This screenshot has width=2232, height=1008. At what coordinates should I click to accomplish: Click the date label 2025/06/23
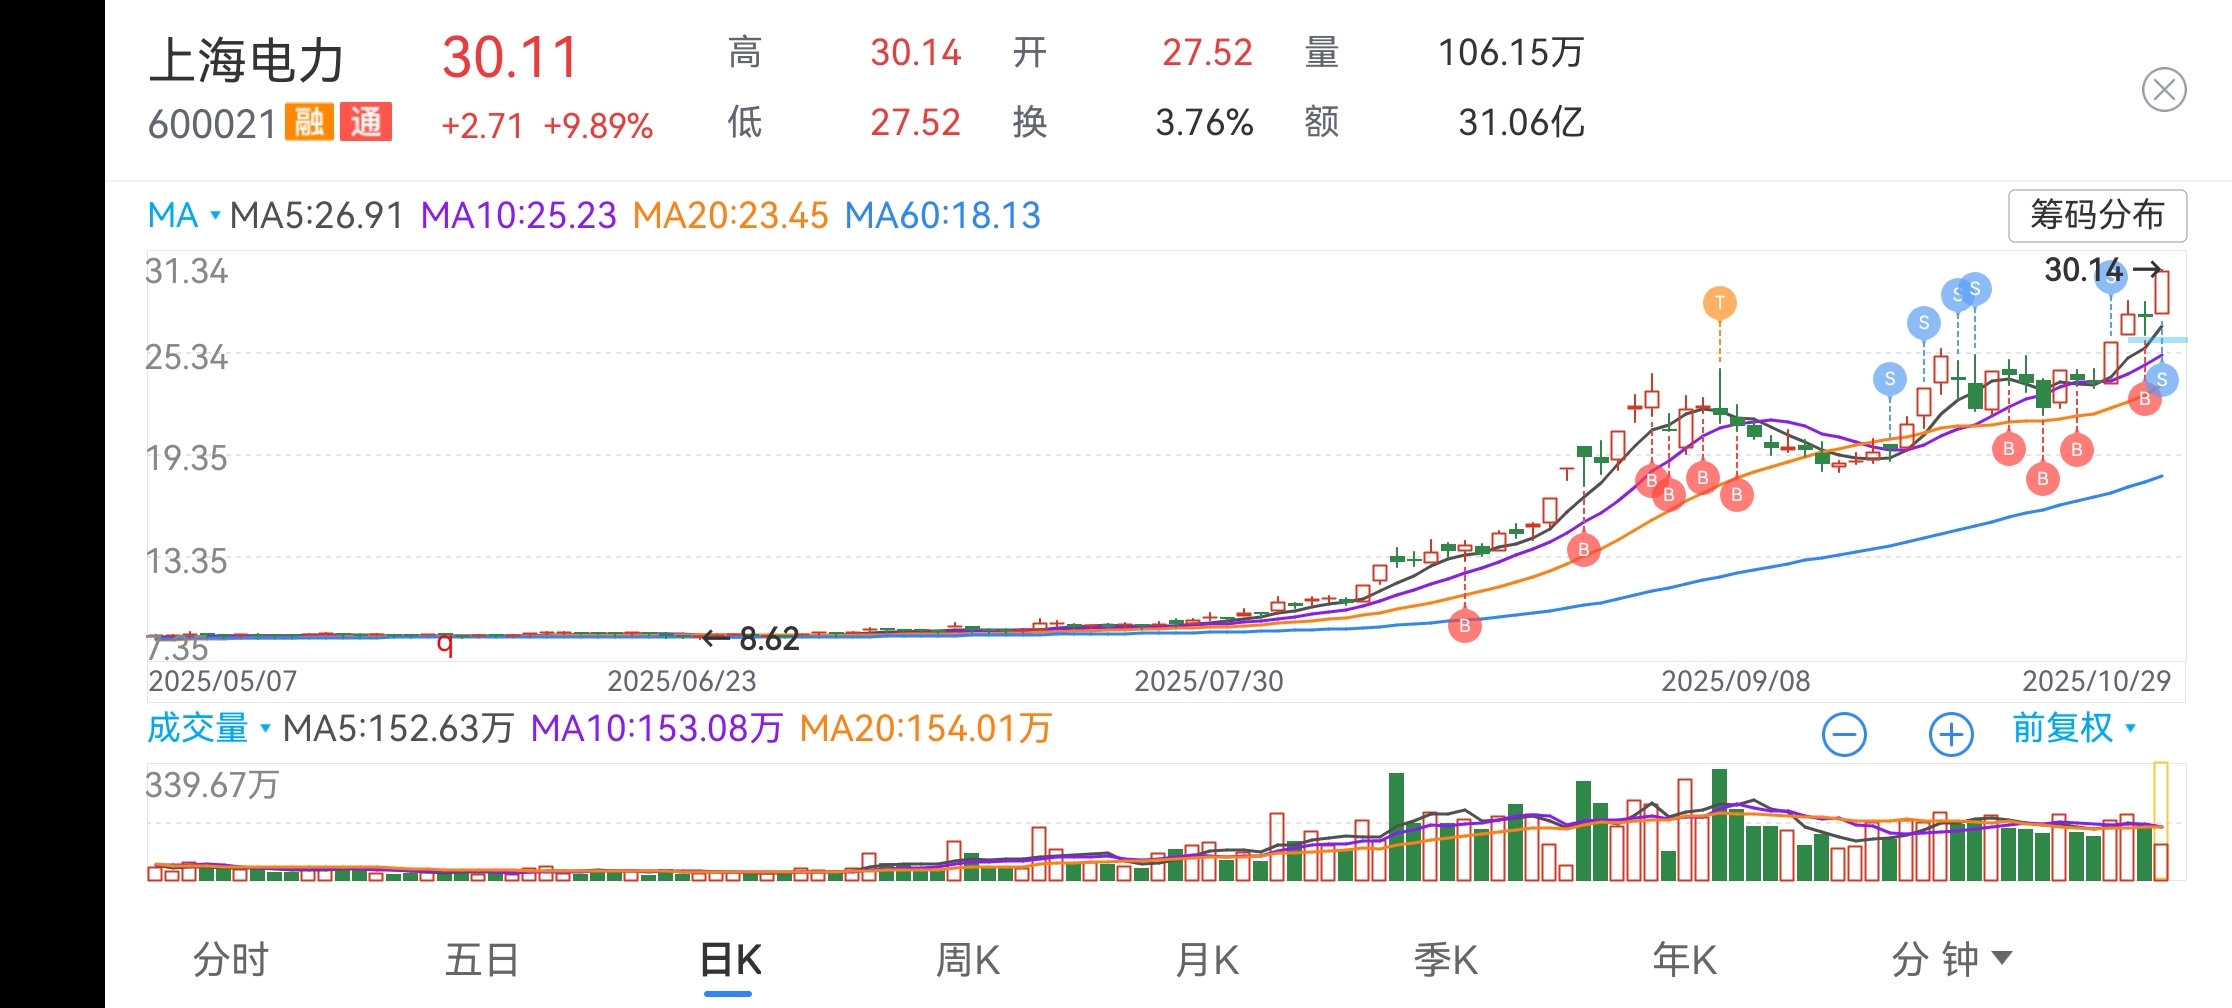click(x=682, y=682)
